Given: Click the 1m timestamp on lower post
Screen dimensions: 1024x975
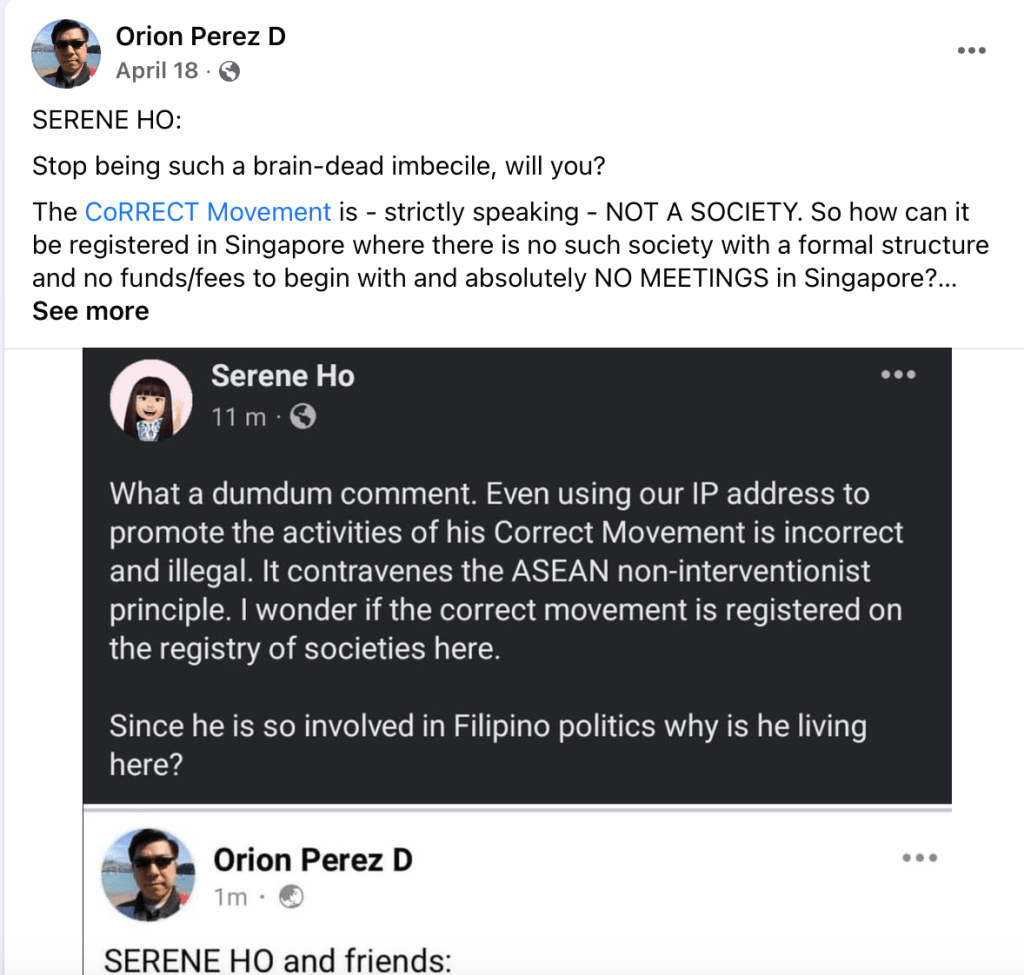Looking at the screenshot, I should pyautogui.click(x=230, y=898).
